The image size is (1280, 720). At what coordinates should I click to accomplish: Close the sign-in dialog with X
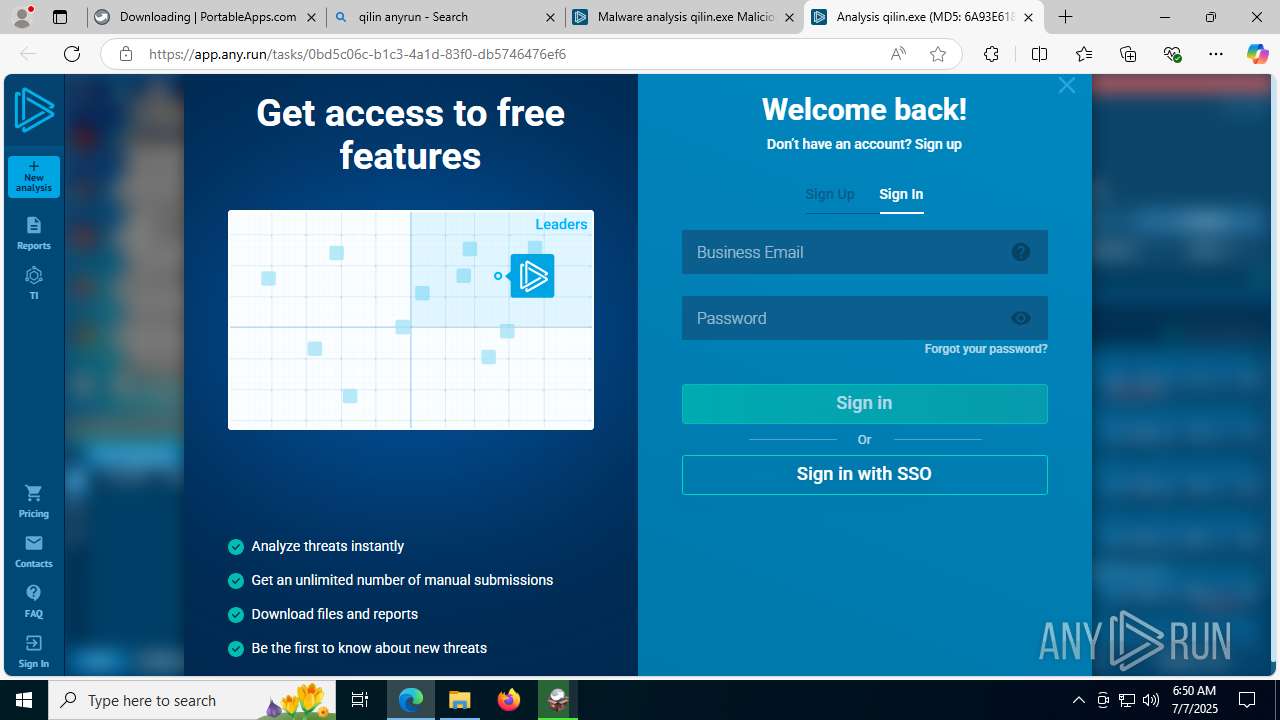1067,86
